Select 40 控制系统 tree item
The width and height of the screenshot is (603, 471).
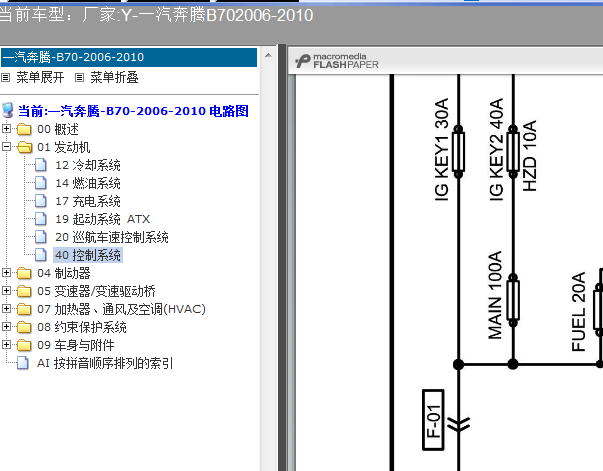coord(88,255)
